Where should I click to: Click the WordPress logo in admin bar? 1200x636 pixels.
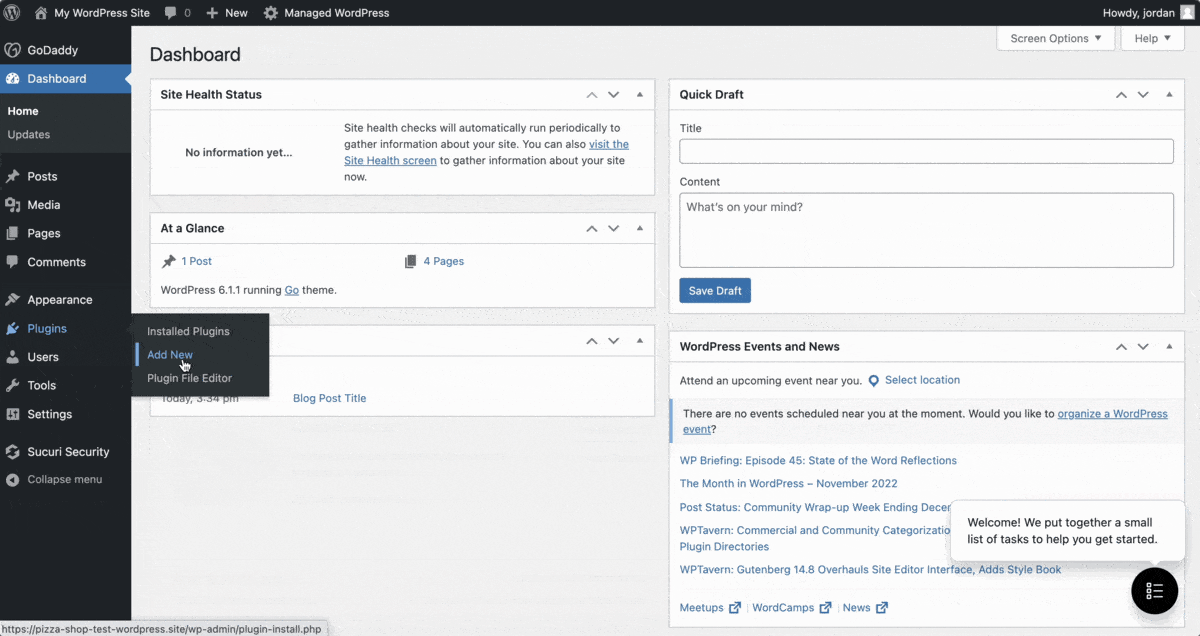pos(13,13)
